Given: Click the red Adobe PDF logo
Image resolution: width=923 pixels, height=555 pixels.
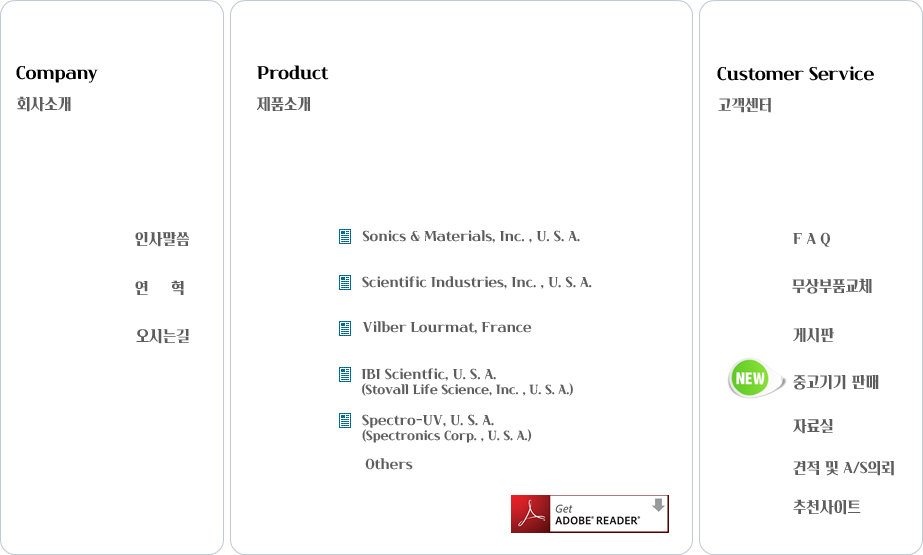Looking at the screenshot, I should pos(530,514).
